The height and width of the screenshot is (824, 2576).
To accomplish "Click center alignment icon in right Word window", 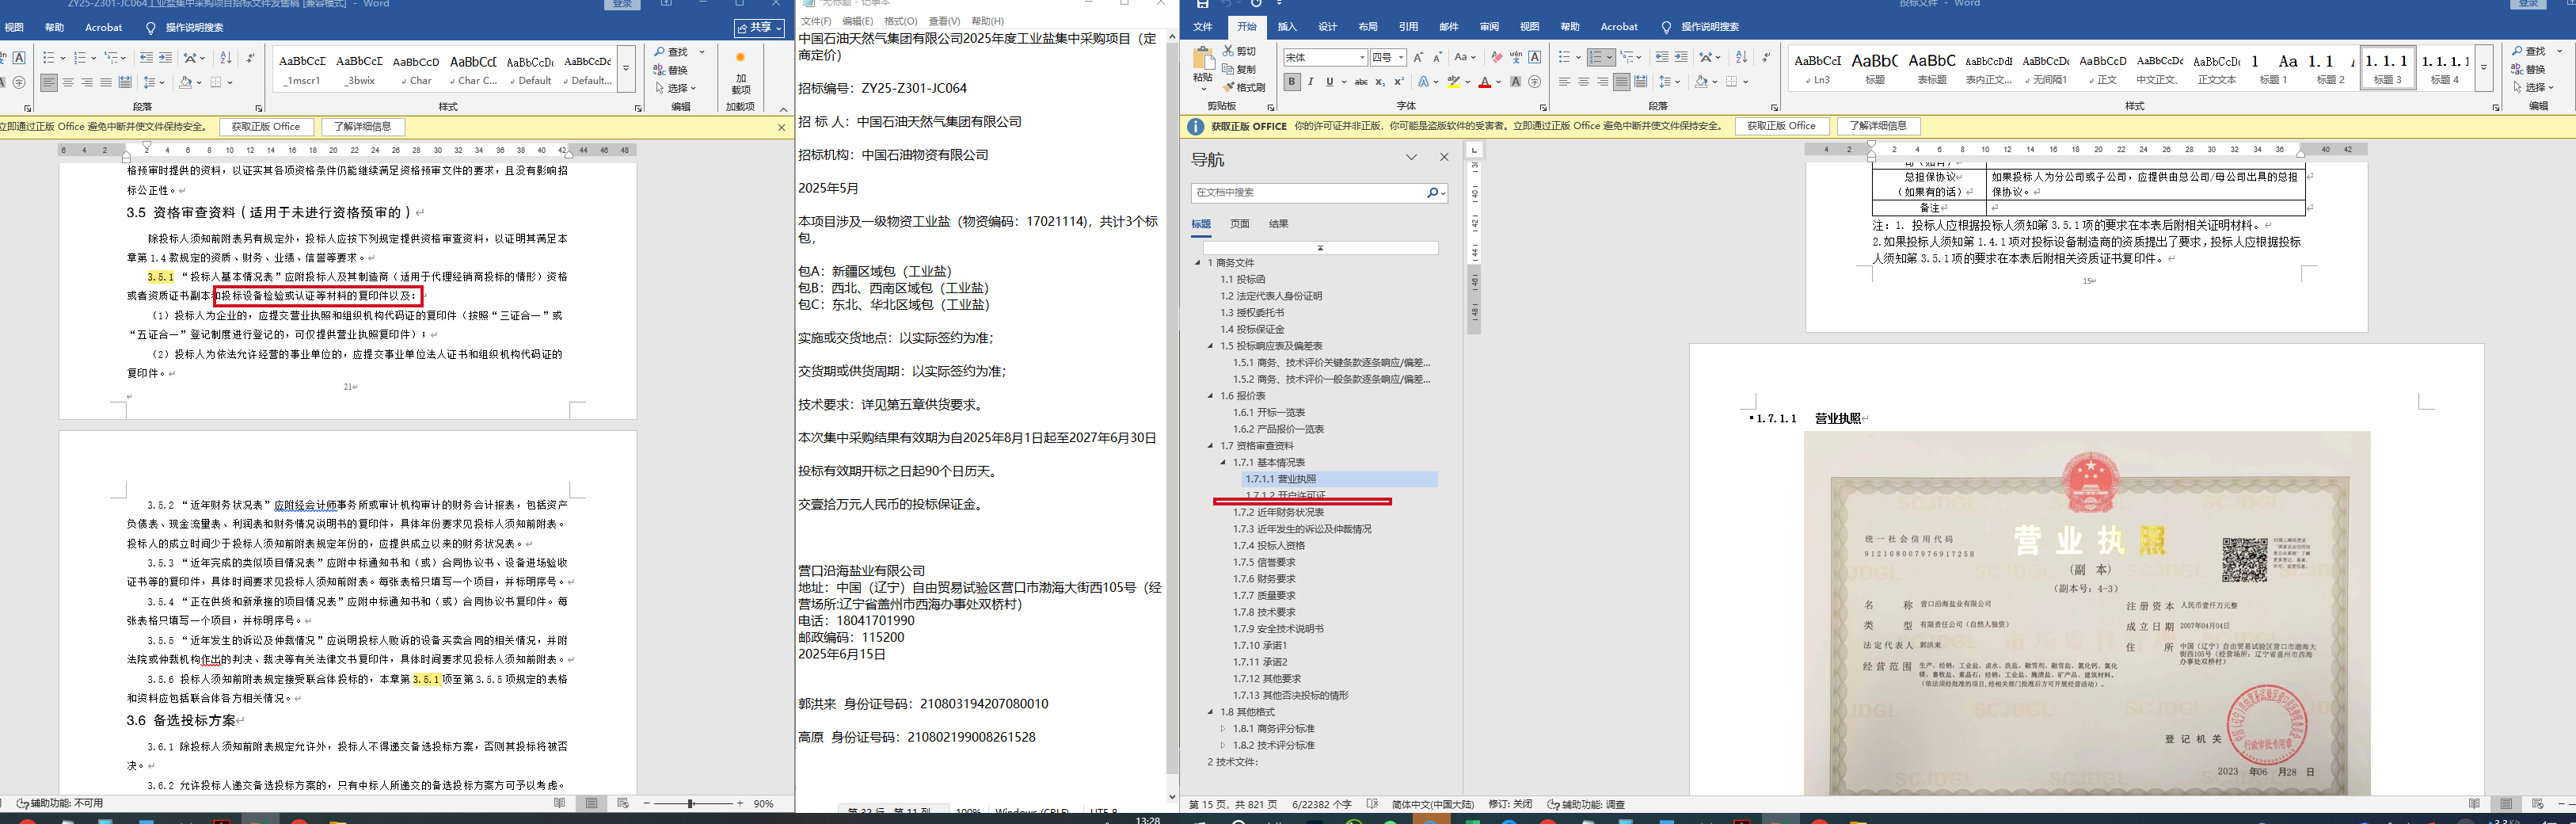I will (1584, 82).
